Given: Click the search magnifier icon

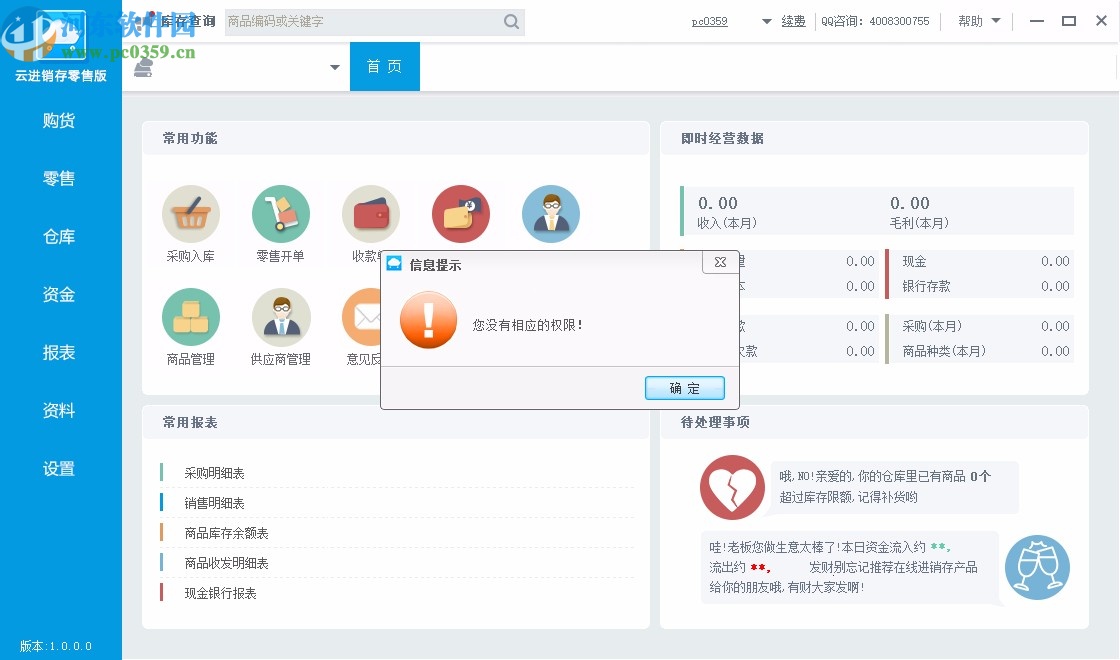Looking at the screenshot, I should pos(511,21).
